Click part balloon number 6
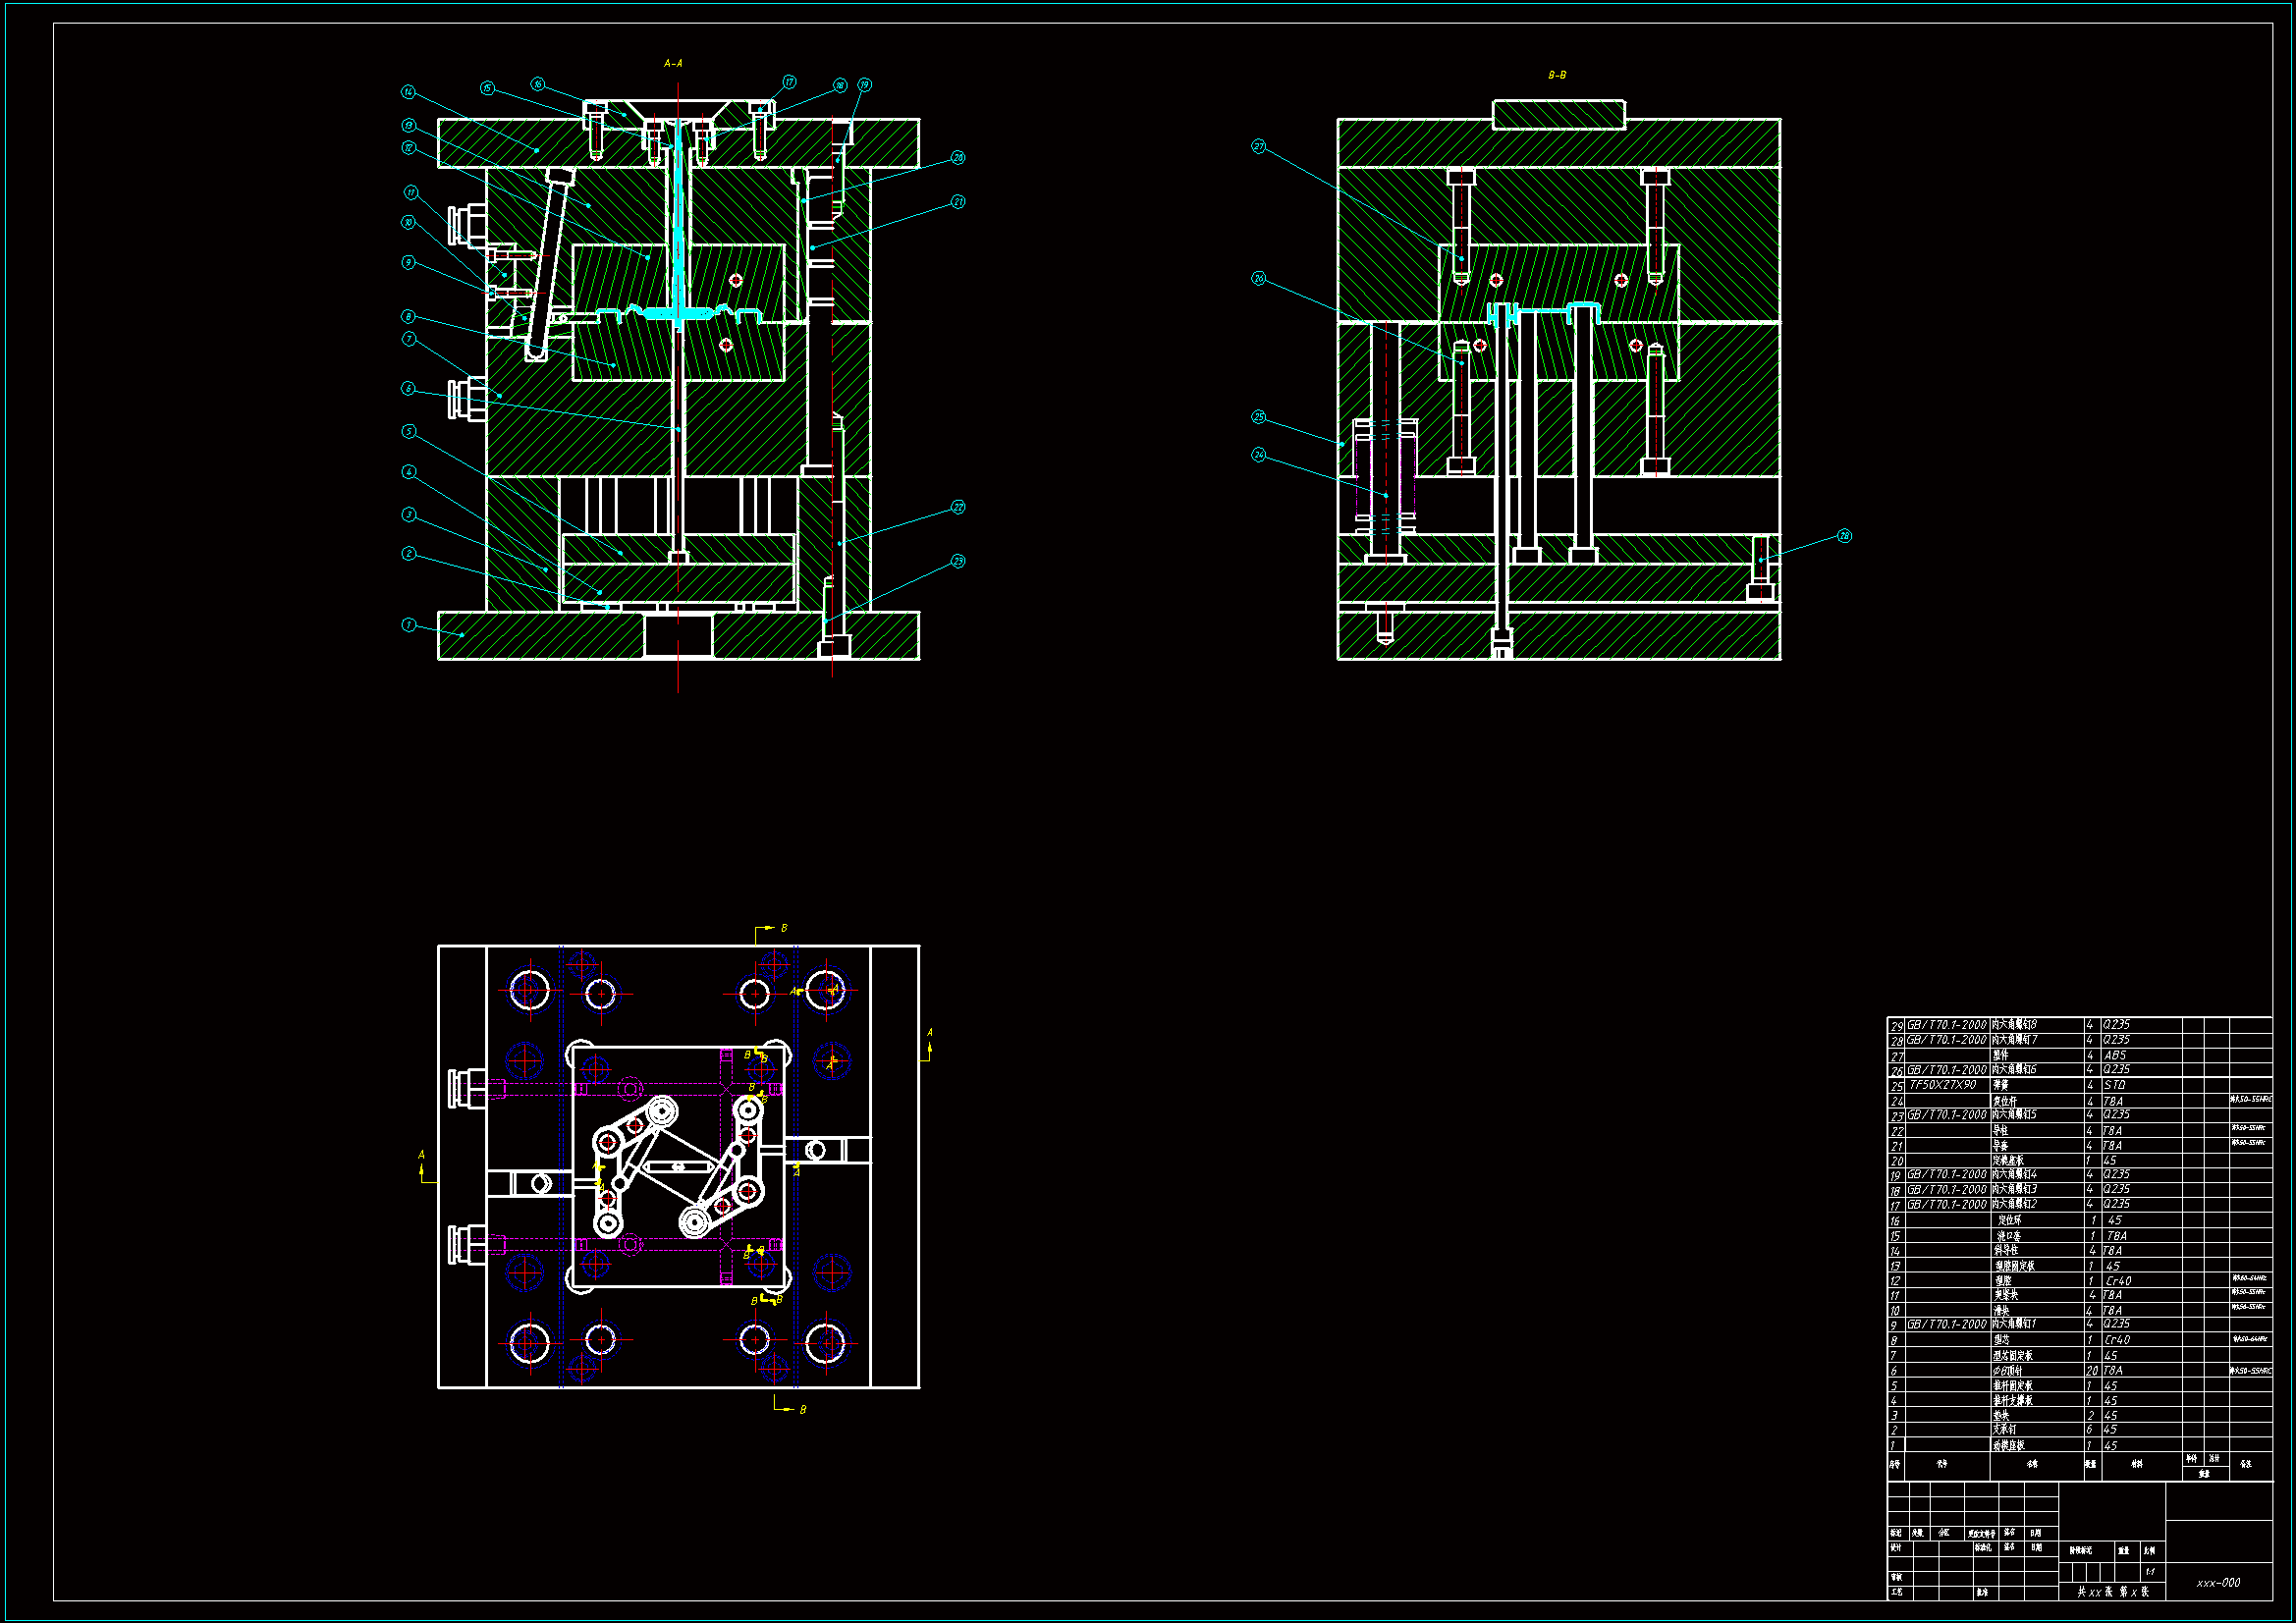This screenshot has width=2296, height=1623. [408, 388]
